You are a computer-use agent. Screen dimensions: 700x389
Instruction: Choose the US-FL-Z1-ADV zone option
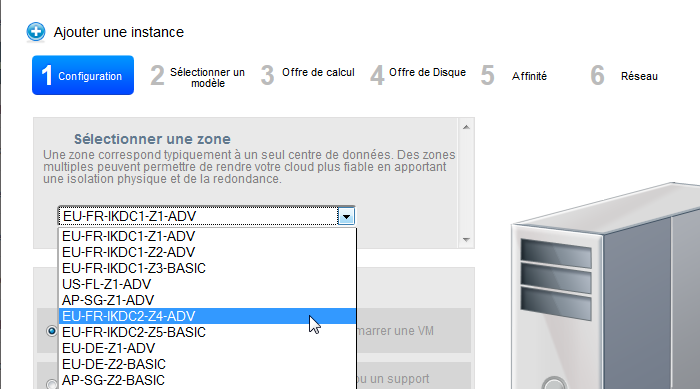[208, 284]
